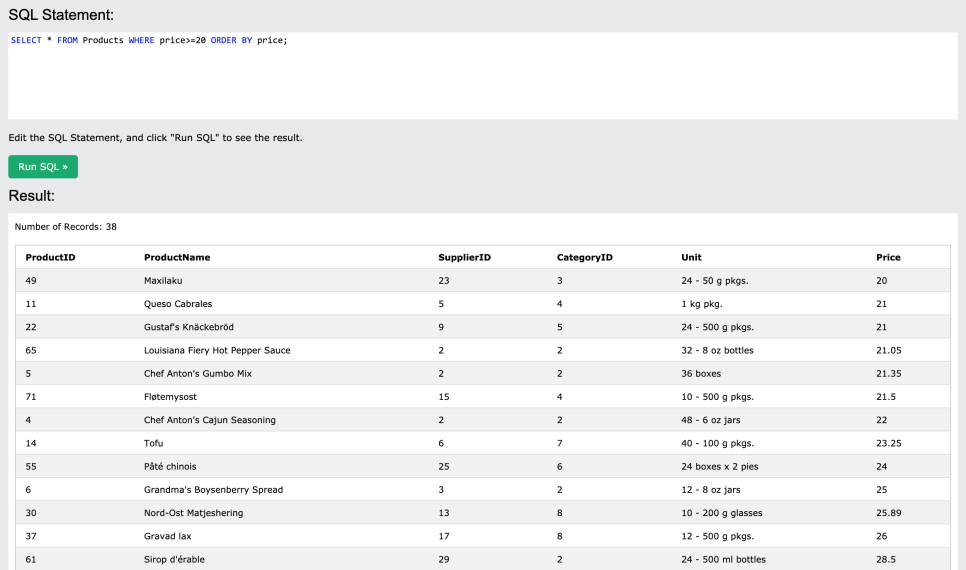966x570 pixels.
Task: Click the unit 48 - 6 oz jars
Action: (x=711, y=420)
